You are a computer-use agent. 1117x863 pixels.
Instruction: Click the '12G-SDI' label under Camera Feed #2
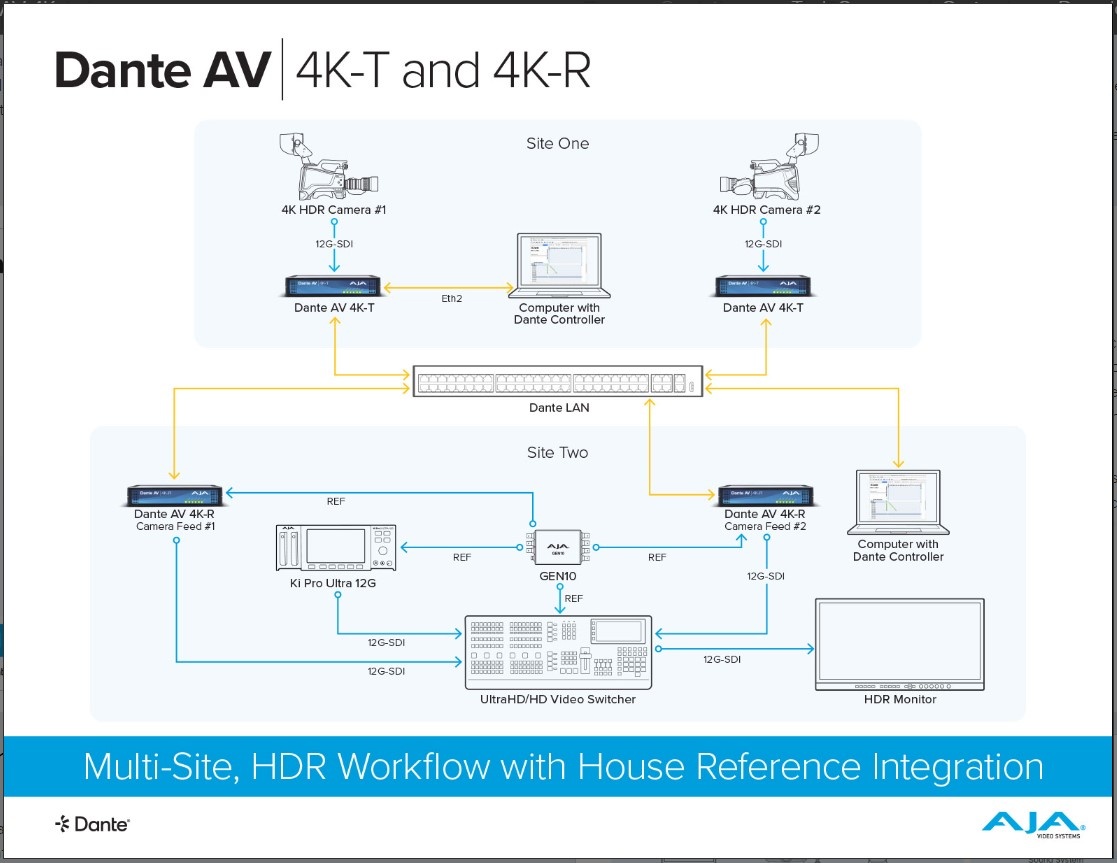pyautogui.click(x=766, y=576)
